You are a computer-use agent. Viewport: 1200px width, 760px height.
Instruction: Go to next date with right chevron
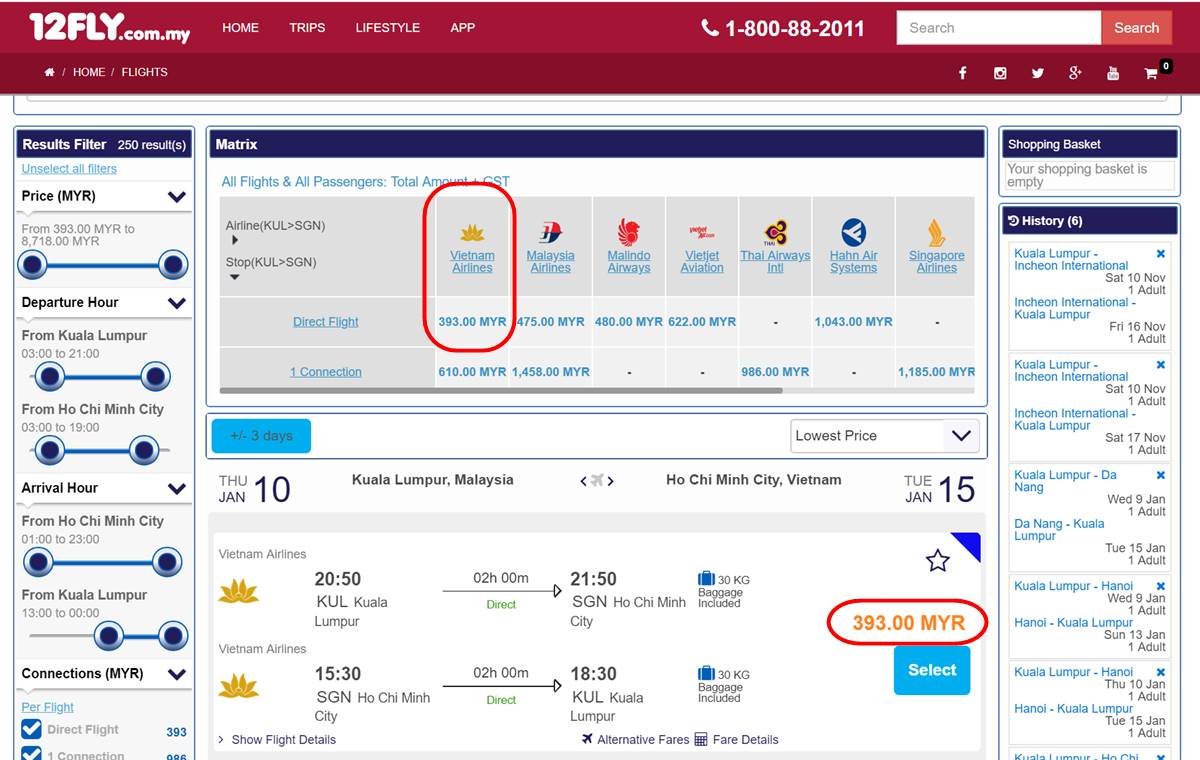[x=610, y=481]
